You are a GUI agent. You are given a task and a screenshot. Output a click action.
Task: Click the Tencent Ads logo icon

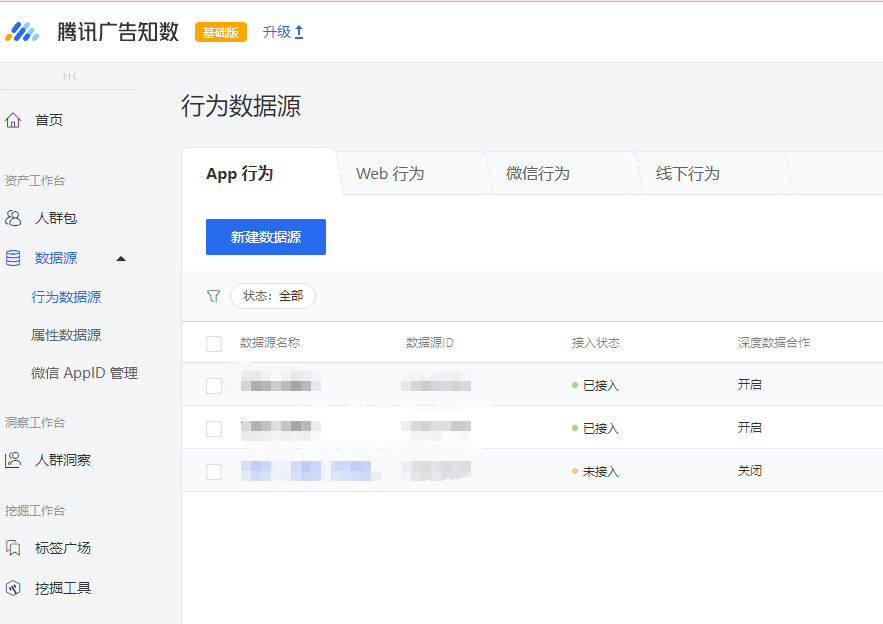click(x=22, y=32)
